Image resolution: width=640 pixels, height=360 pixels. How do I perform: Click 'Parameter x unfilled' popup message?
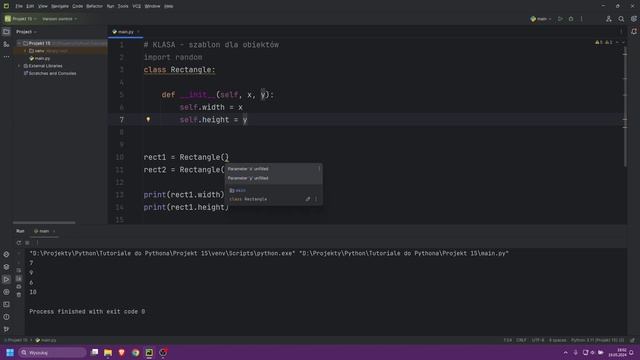(248, 169)
